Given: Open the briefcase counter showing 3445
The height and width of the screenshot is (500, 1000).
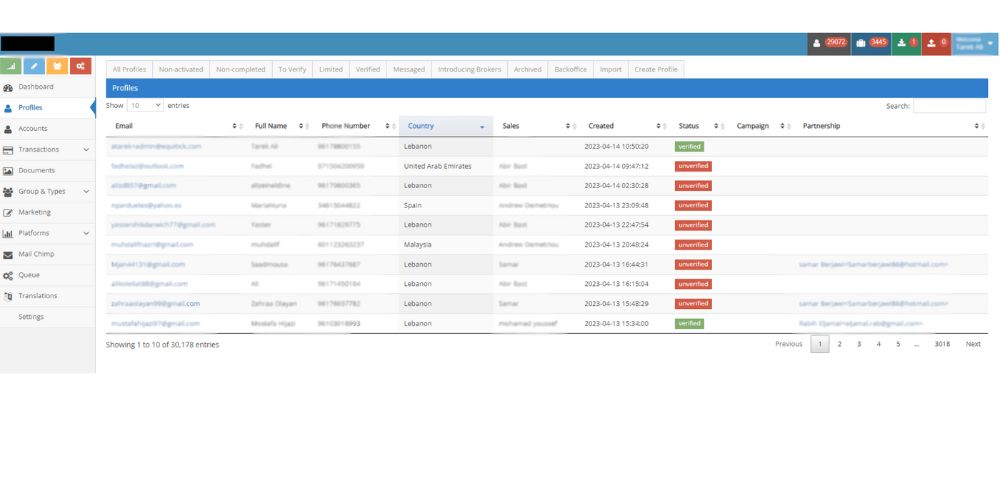Looking at the screenshot, I should pos(872,43).
